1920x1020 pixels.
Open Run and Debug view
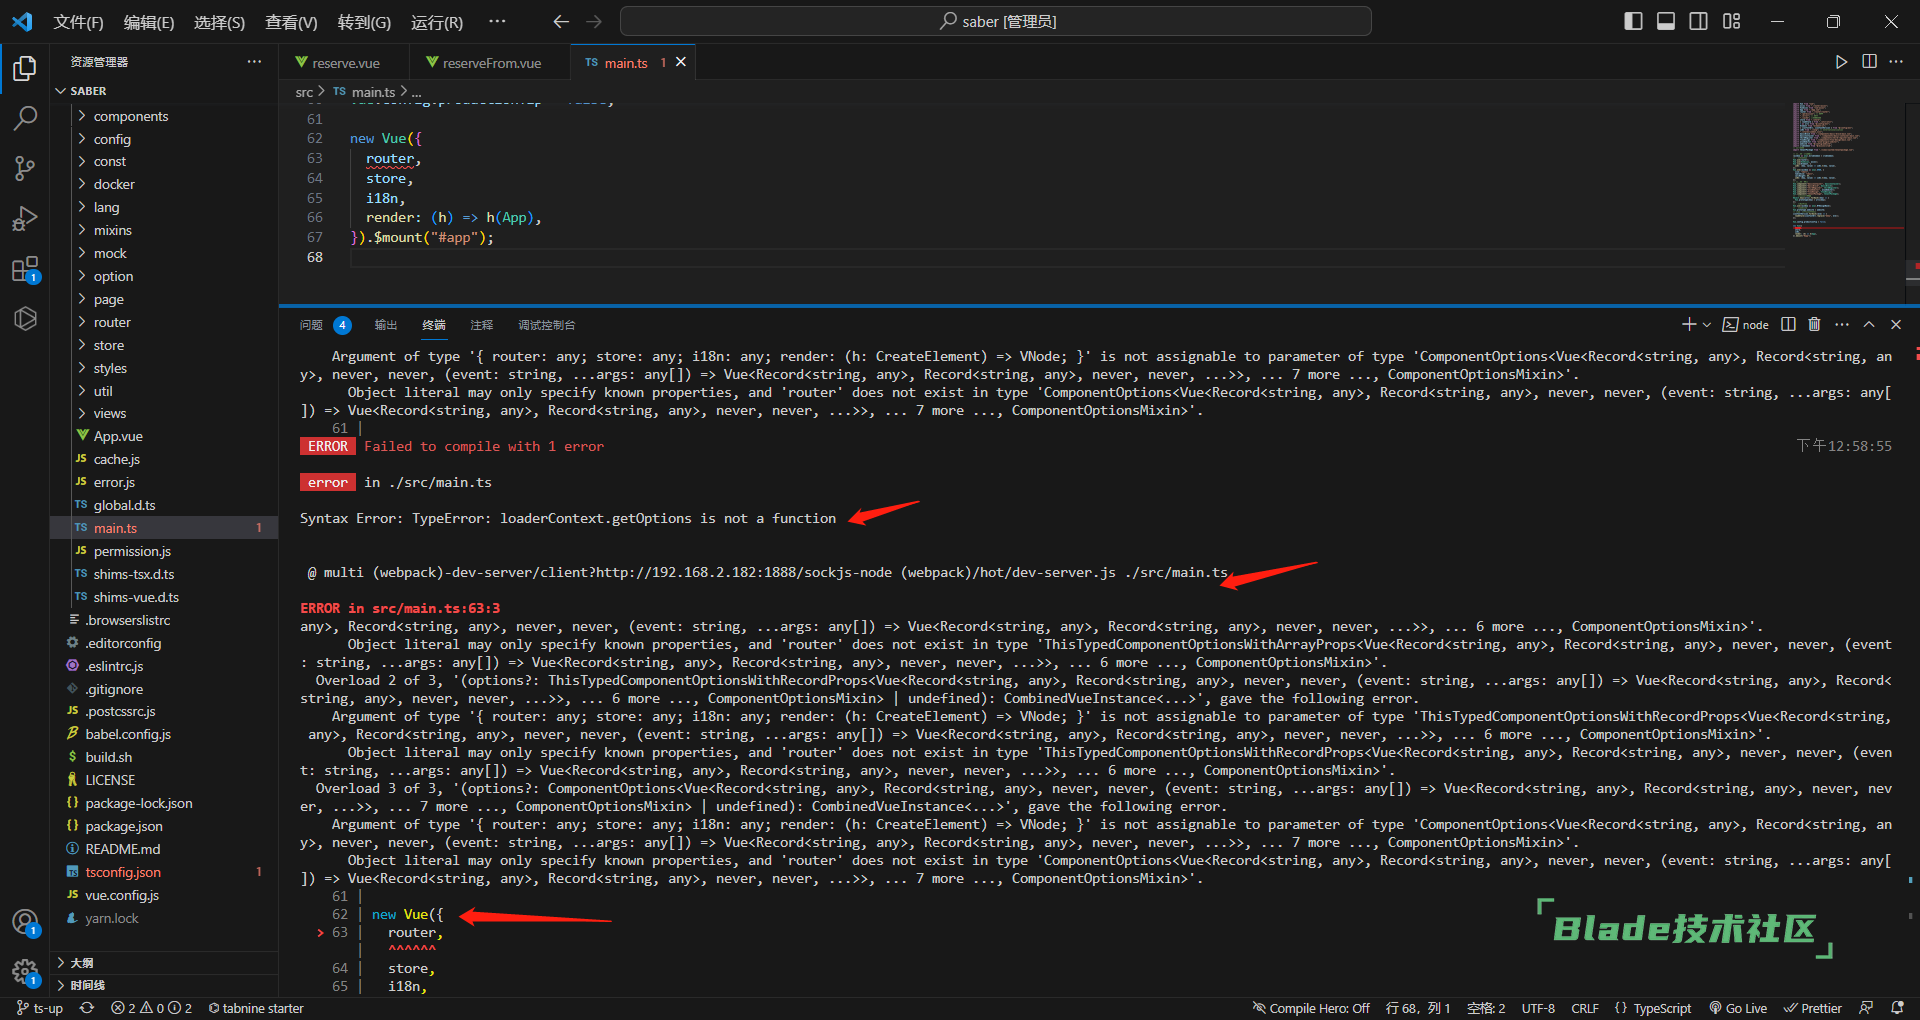(x=25, y=218)
